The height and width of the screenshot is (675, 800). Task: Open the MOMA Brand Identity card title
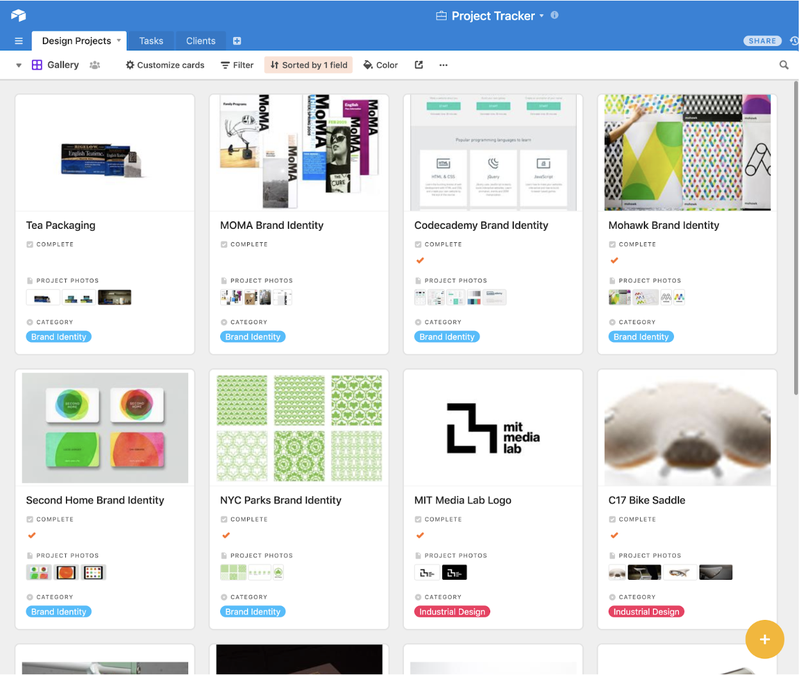pos(271,225)
